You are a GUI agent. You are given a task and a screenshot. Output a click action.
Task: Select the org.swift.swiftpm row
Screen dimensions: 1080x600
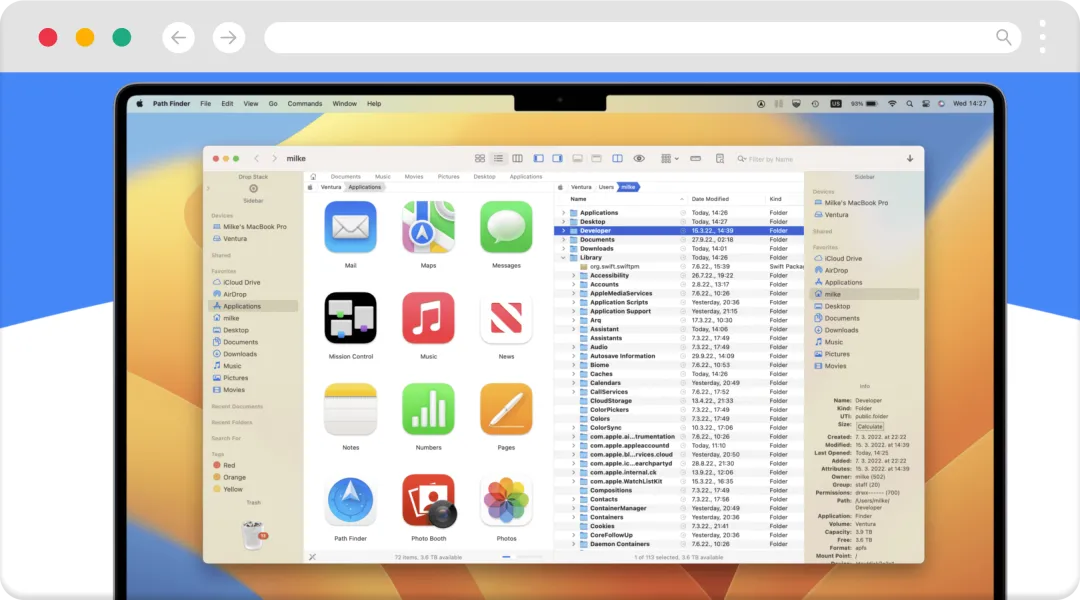pos(678,267)
